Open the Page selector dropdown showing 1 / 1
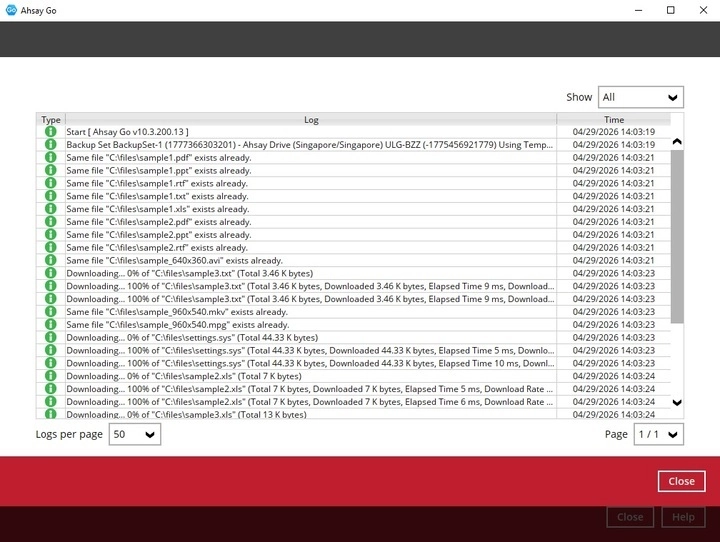The image size is (720, 542). coord(658,434)
